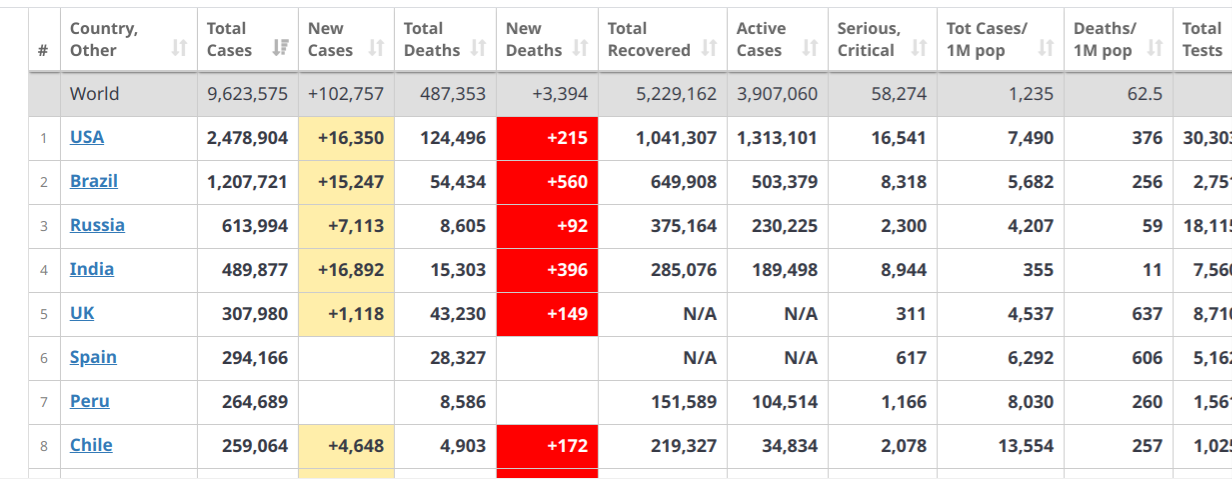Click Brazil new cases +15,247 cell

coord(346,182)
